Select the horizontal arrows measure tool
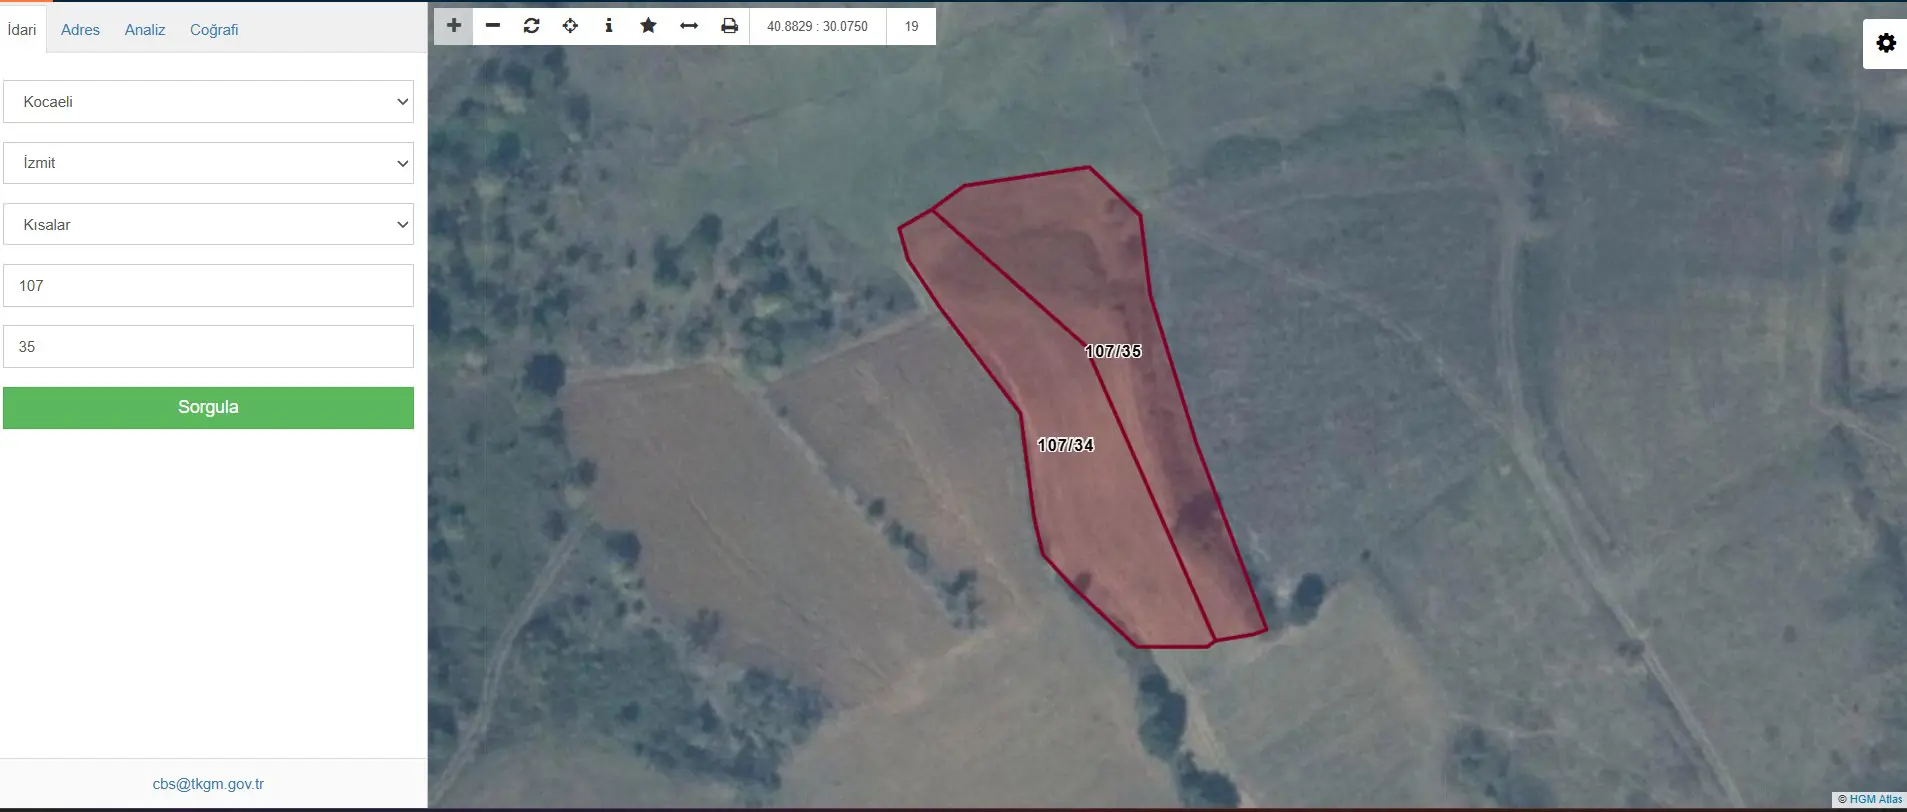1907x812 pixels. pyautogui.click(x=689, y=26)
